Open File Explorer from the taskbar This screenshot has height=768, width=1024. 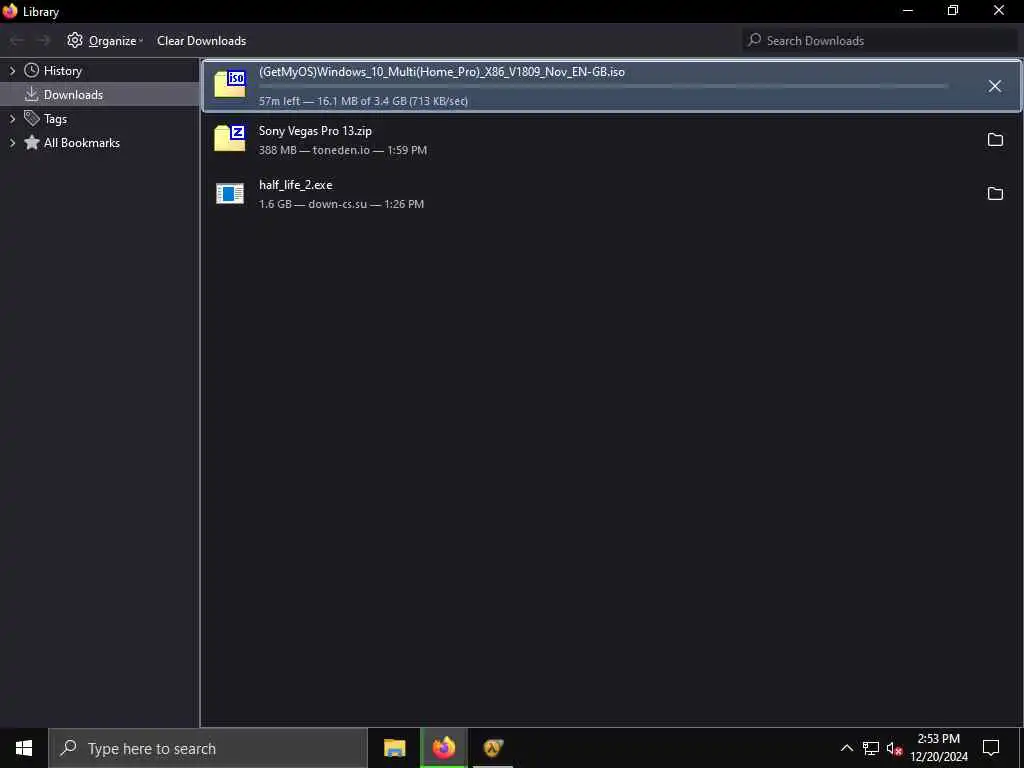394,748
